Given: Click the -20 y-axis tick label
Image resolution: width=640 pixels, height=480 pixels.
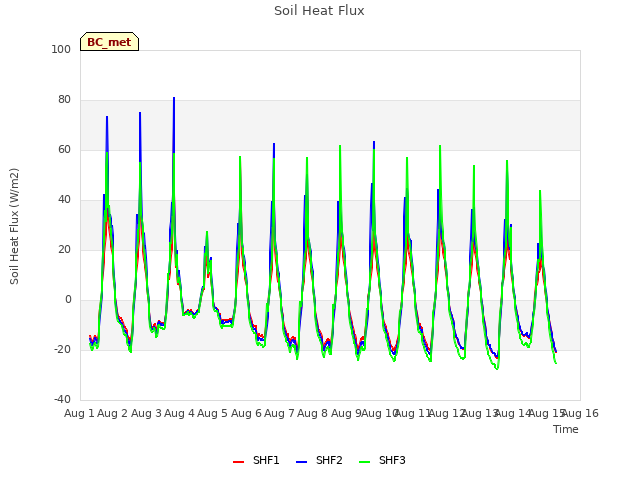Looking at the screenshot, I should 62,350.
